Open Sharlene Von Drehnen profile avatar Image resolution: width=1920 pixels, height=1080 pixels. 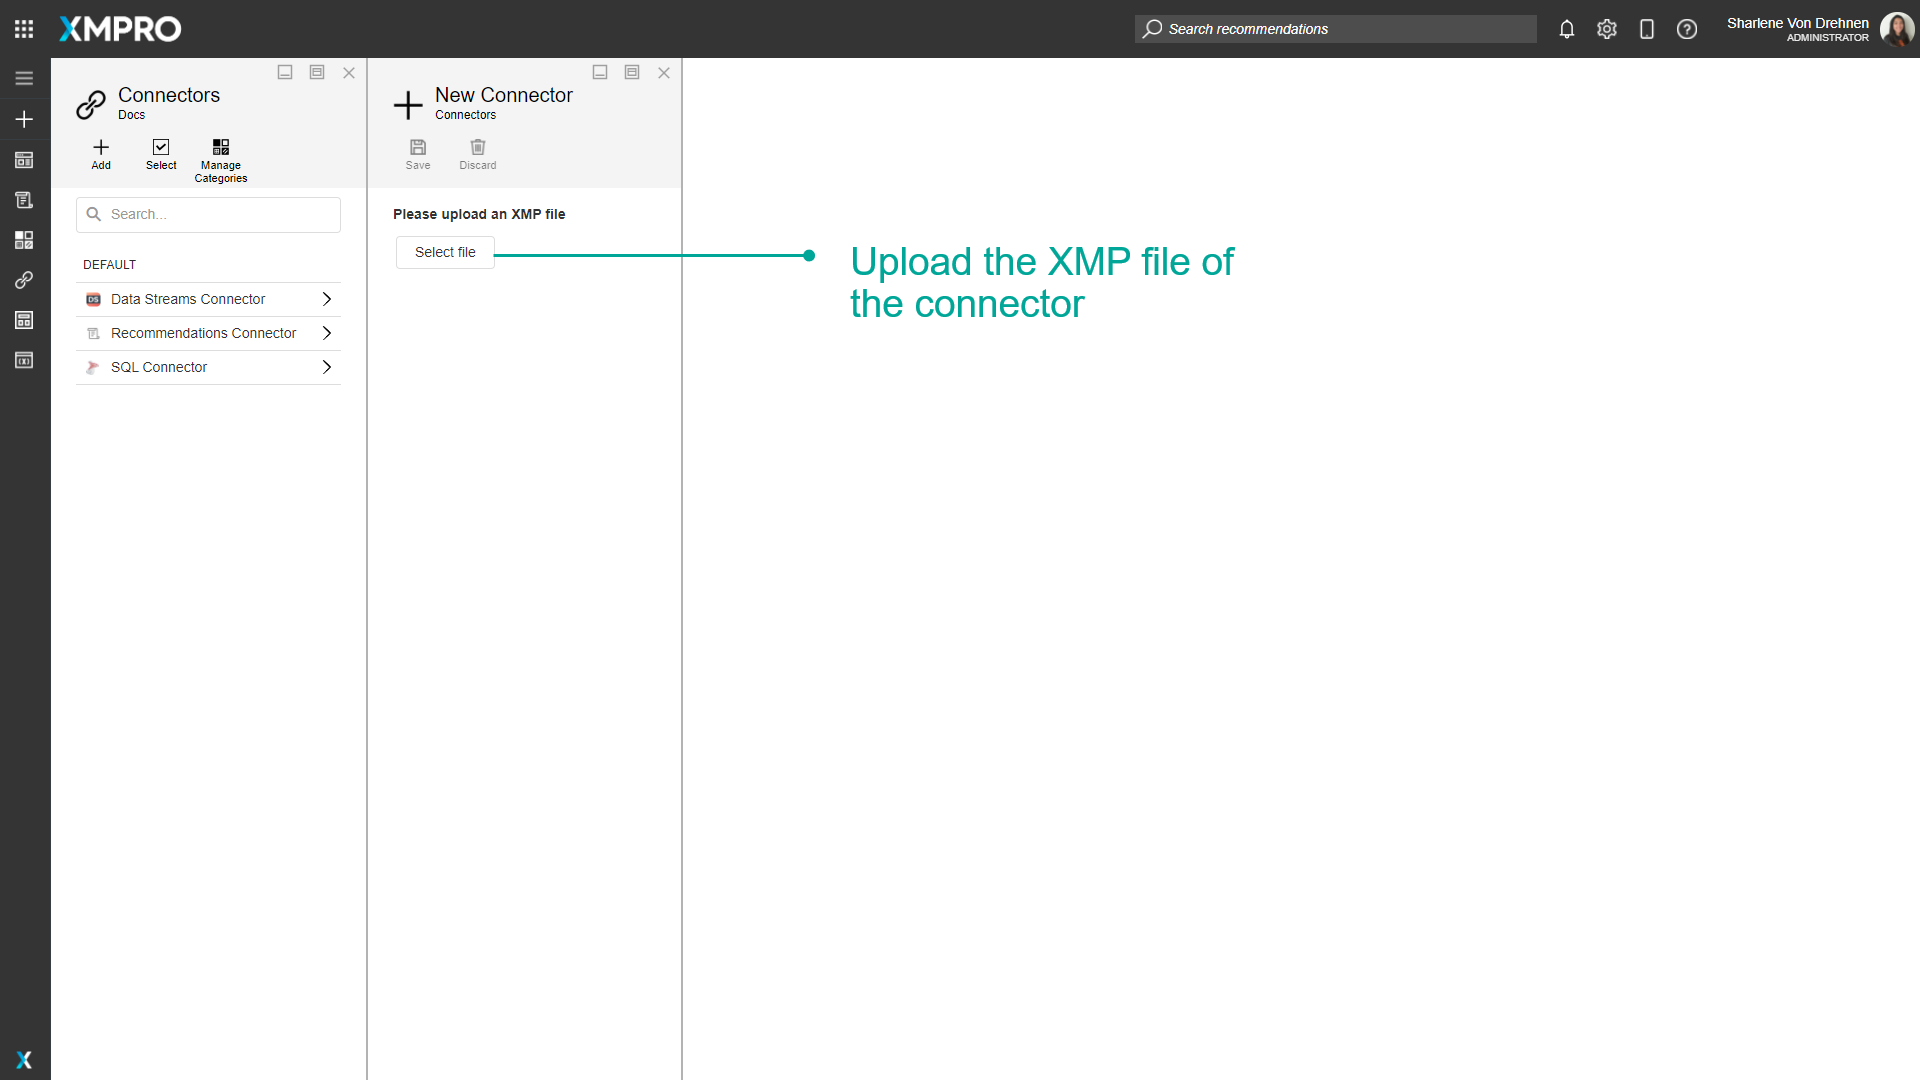pos(1897,29)
